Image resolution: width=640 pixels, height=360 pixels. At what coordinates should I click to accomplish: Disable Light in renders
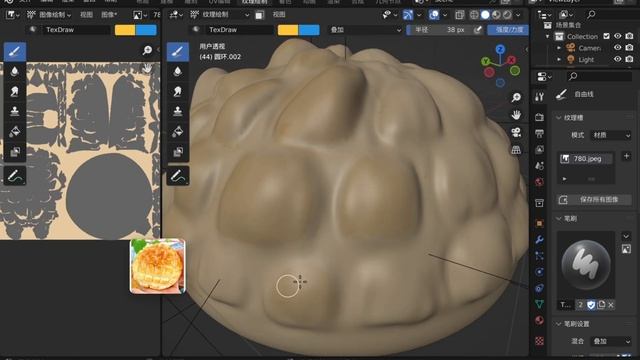[629, 59]
